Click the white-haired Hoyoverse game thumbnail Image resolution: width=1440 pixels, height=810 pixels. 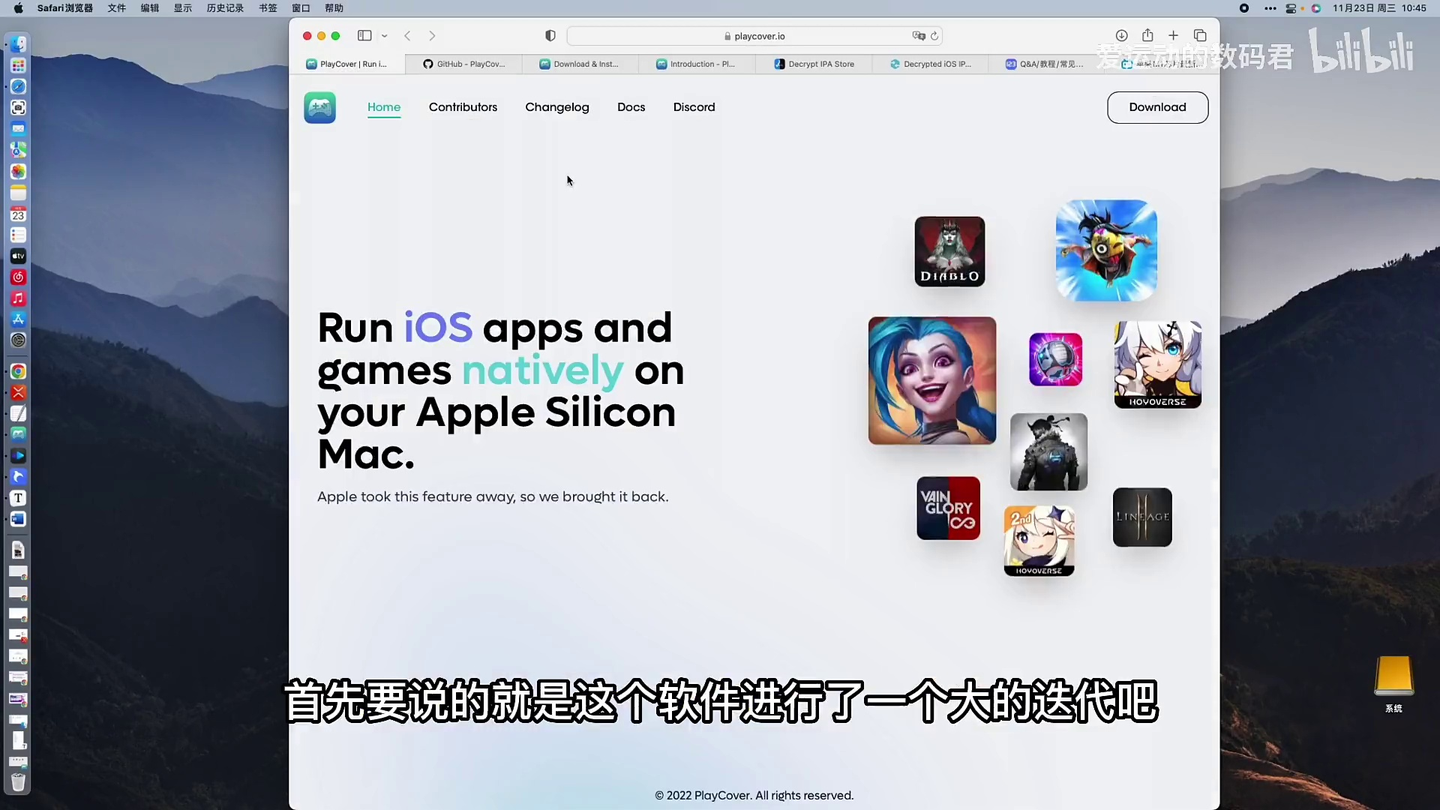[x=1158, y=365]
